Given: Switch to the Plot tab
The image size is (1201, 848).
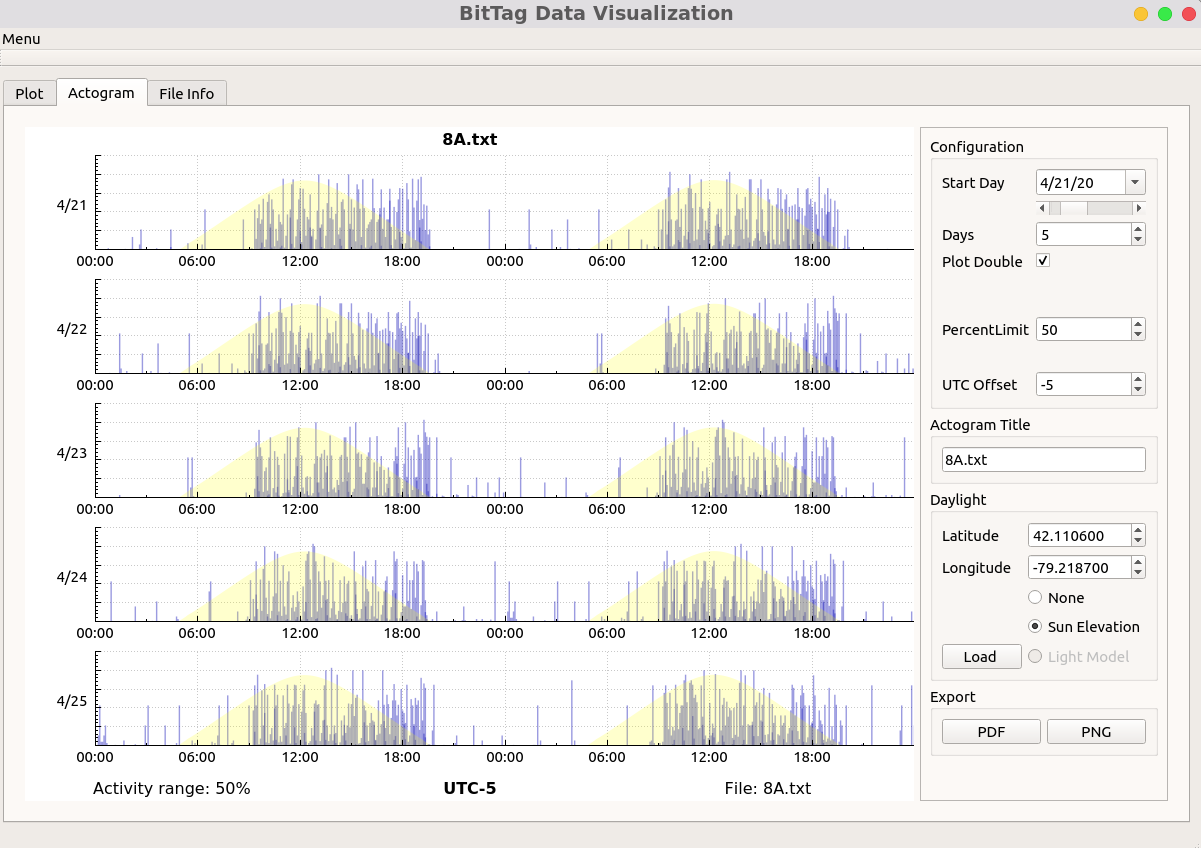Looking at the screenshot, I should (x=29, y=93).
